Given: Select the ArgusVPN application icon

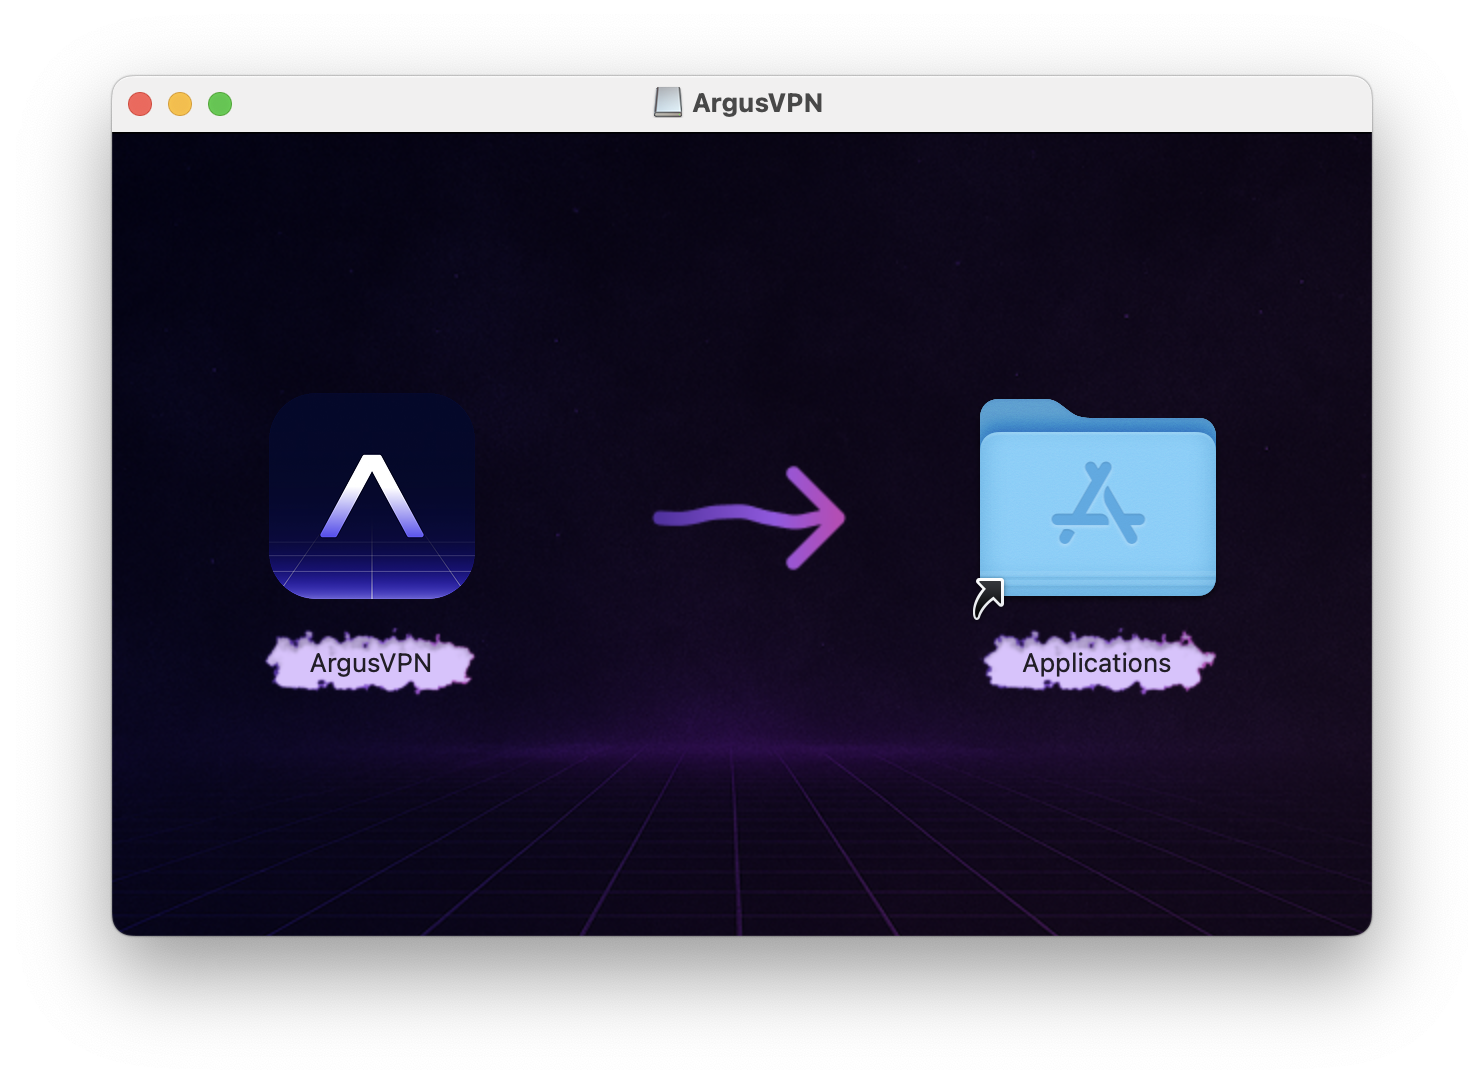Looking at the screenshot, I should point(372,497).
